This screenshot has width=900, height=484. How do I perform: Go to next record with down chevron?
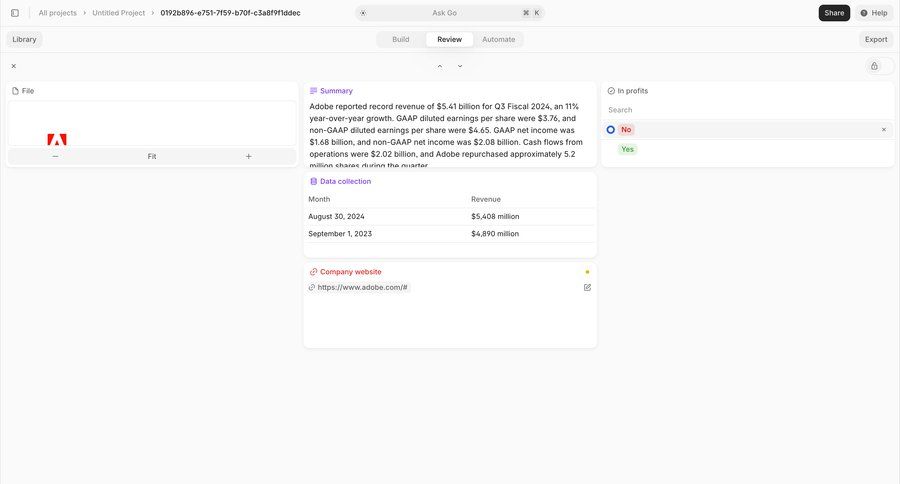pyautogui.click(x=460, y=66)
